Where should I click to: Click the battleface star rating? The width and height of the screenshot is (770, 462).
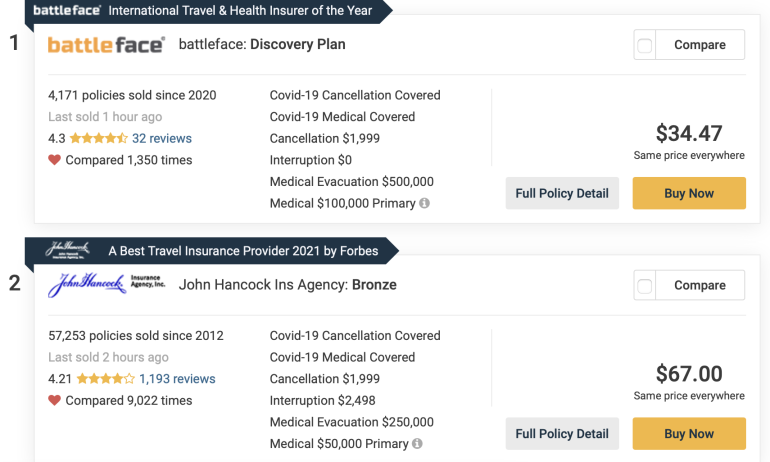98,139
